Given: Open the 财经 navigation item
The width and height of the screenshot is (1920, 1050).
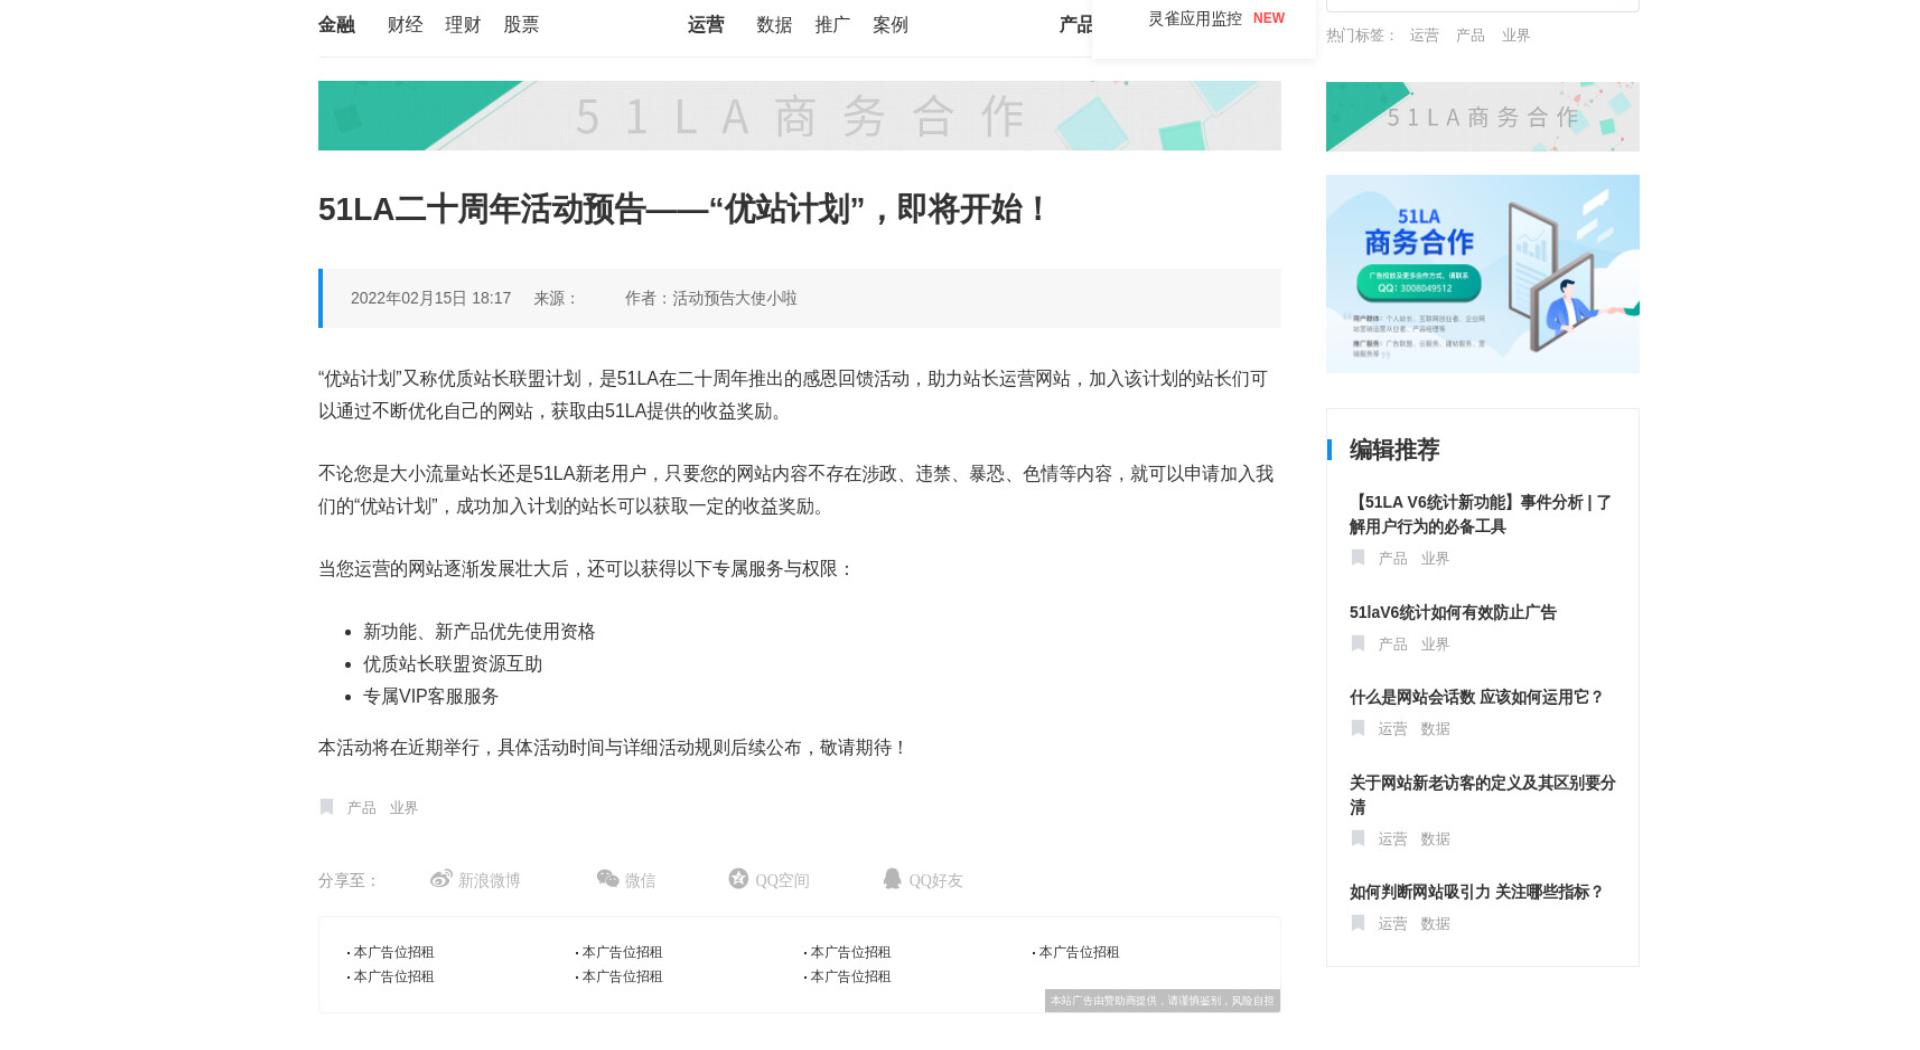Looking at the screenshot, I should click(405, 25).
